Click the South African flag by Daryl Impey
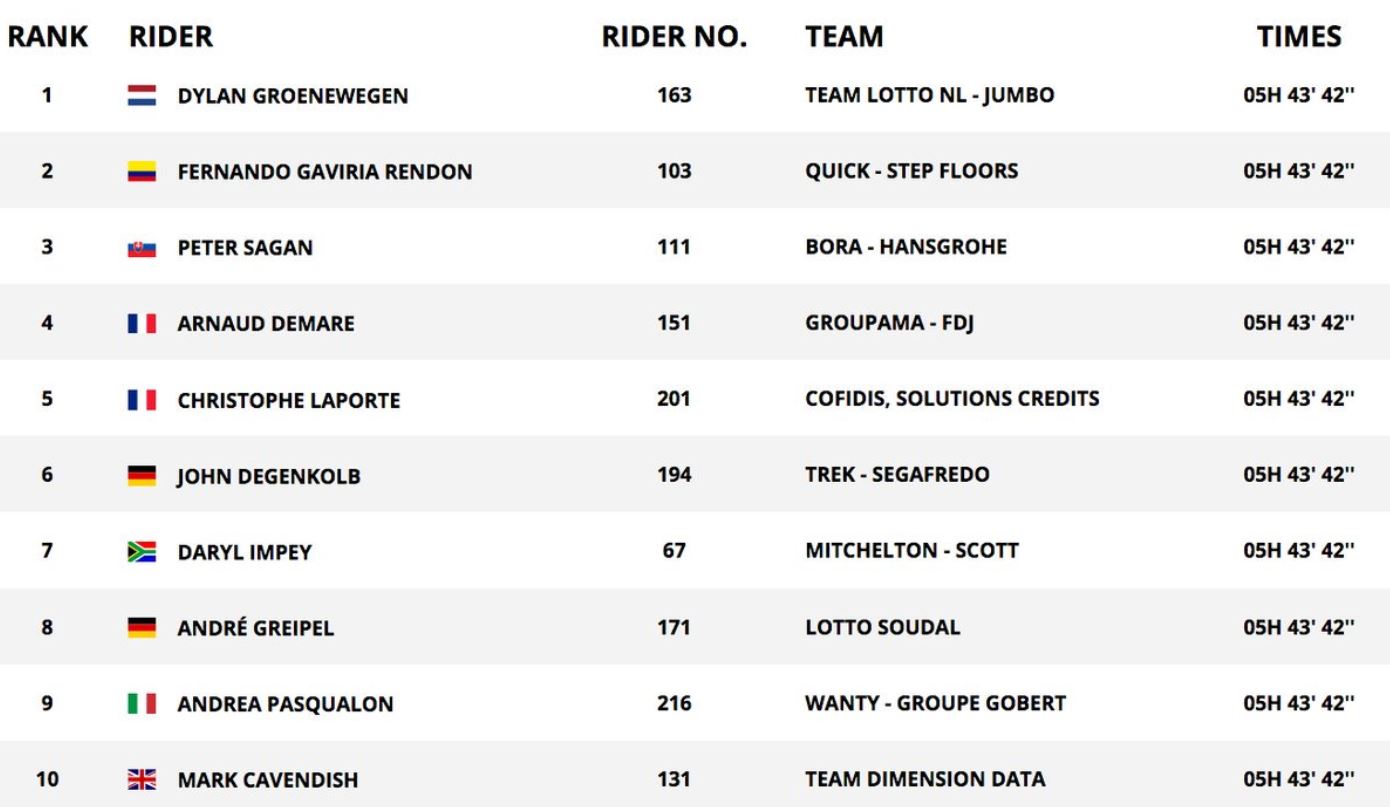This screenshot has height=807, width=1390. click(142, 552)
